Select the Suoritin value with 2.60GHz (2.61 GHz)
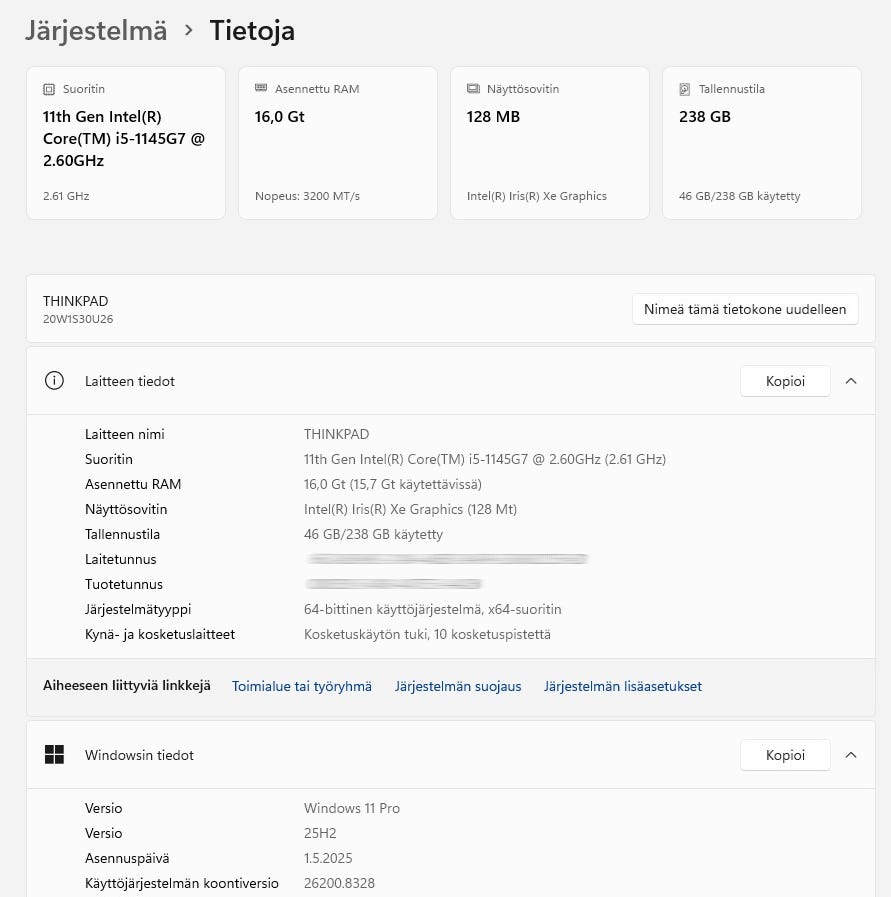The width and height of the screenshot is (891, 897). [x=484, y=459]
